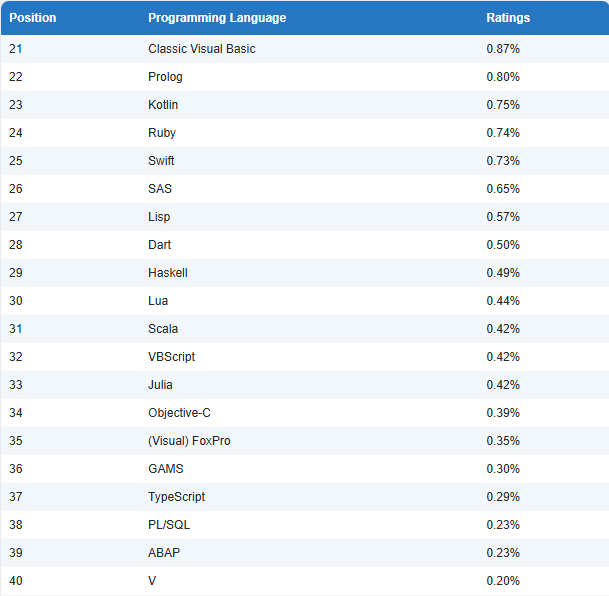Click the Ratings column header
The height and width of the screenshot is (596, 609).
click(x=508, y=18)
